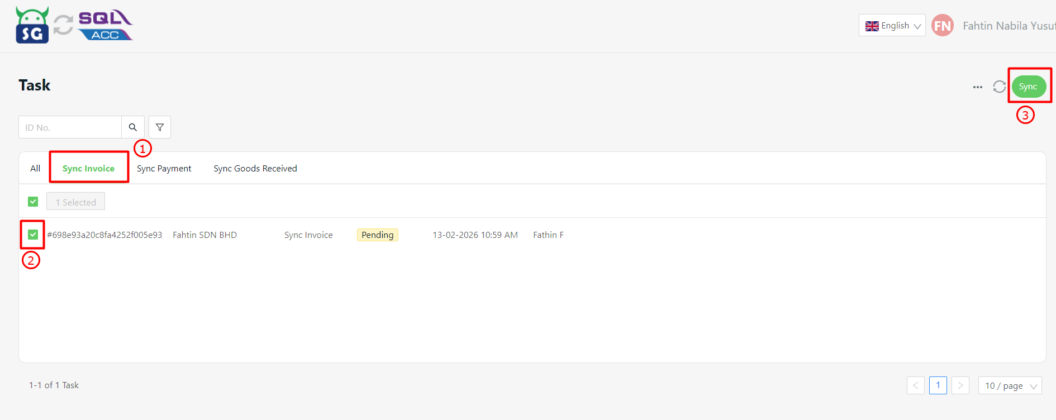
Task: Click the refresh task list icon
Action: click(x=999, y=87)
